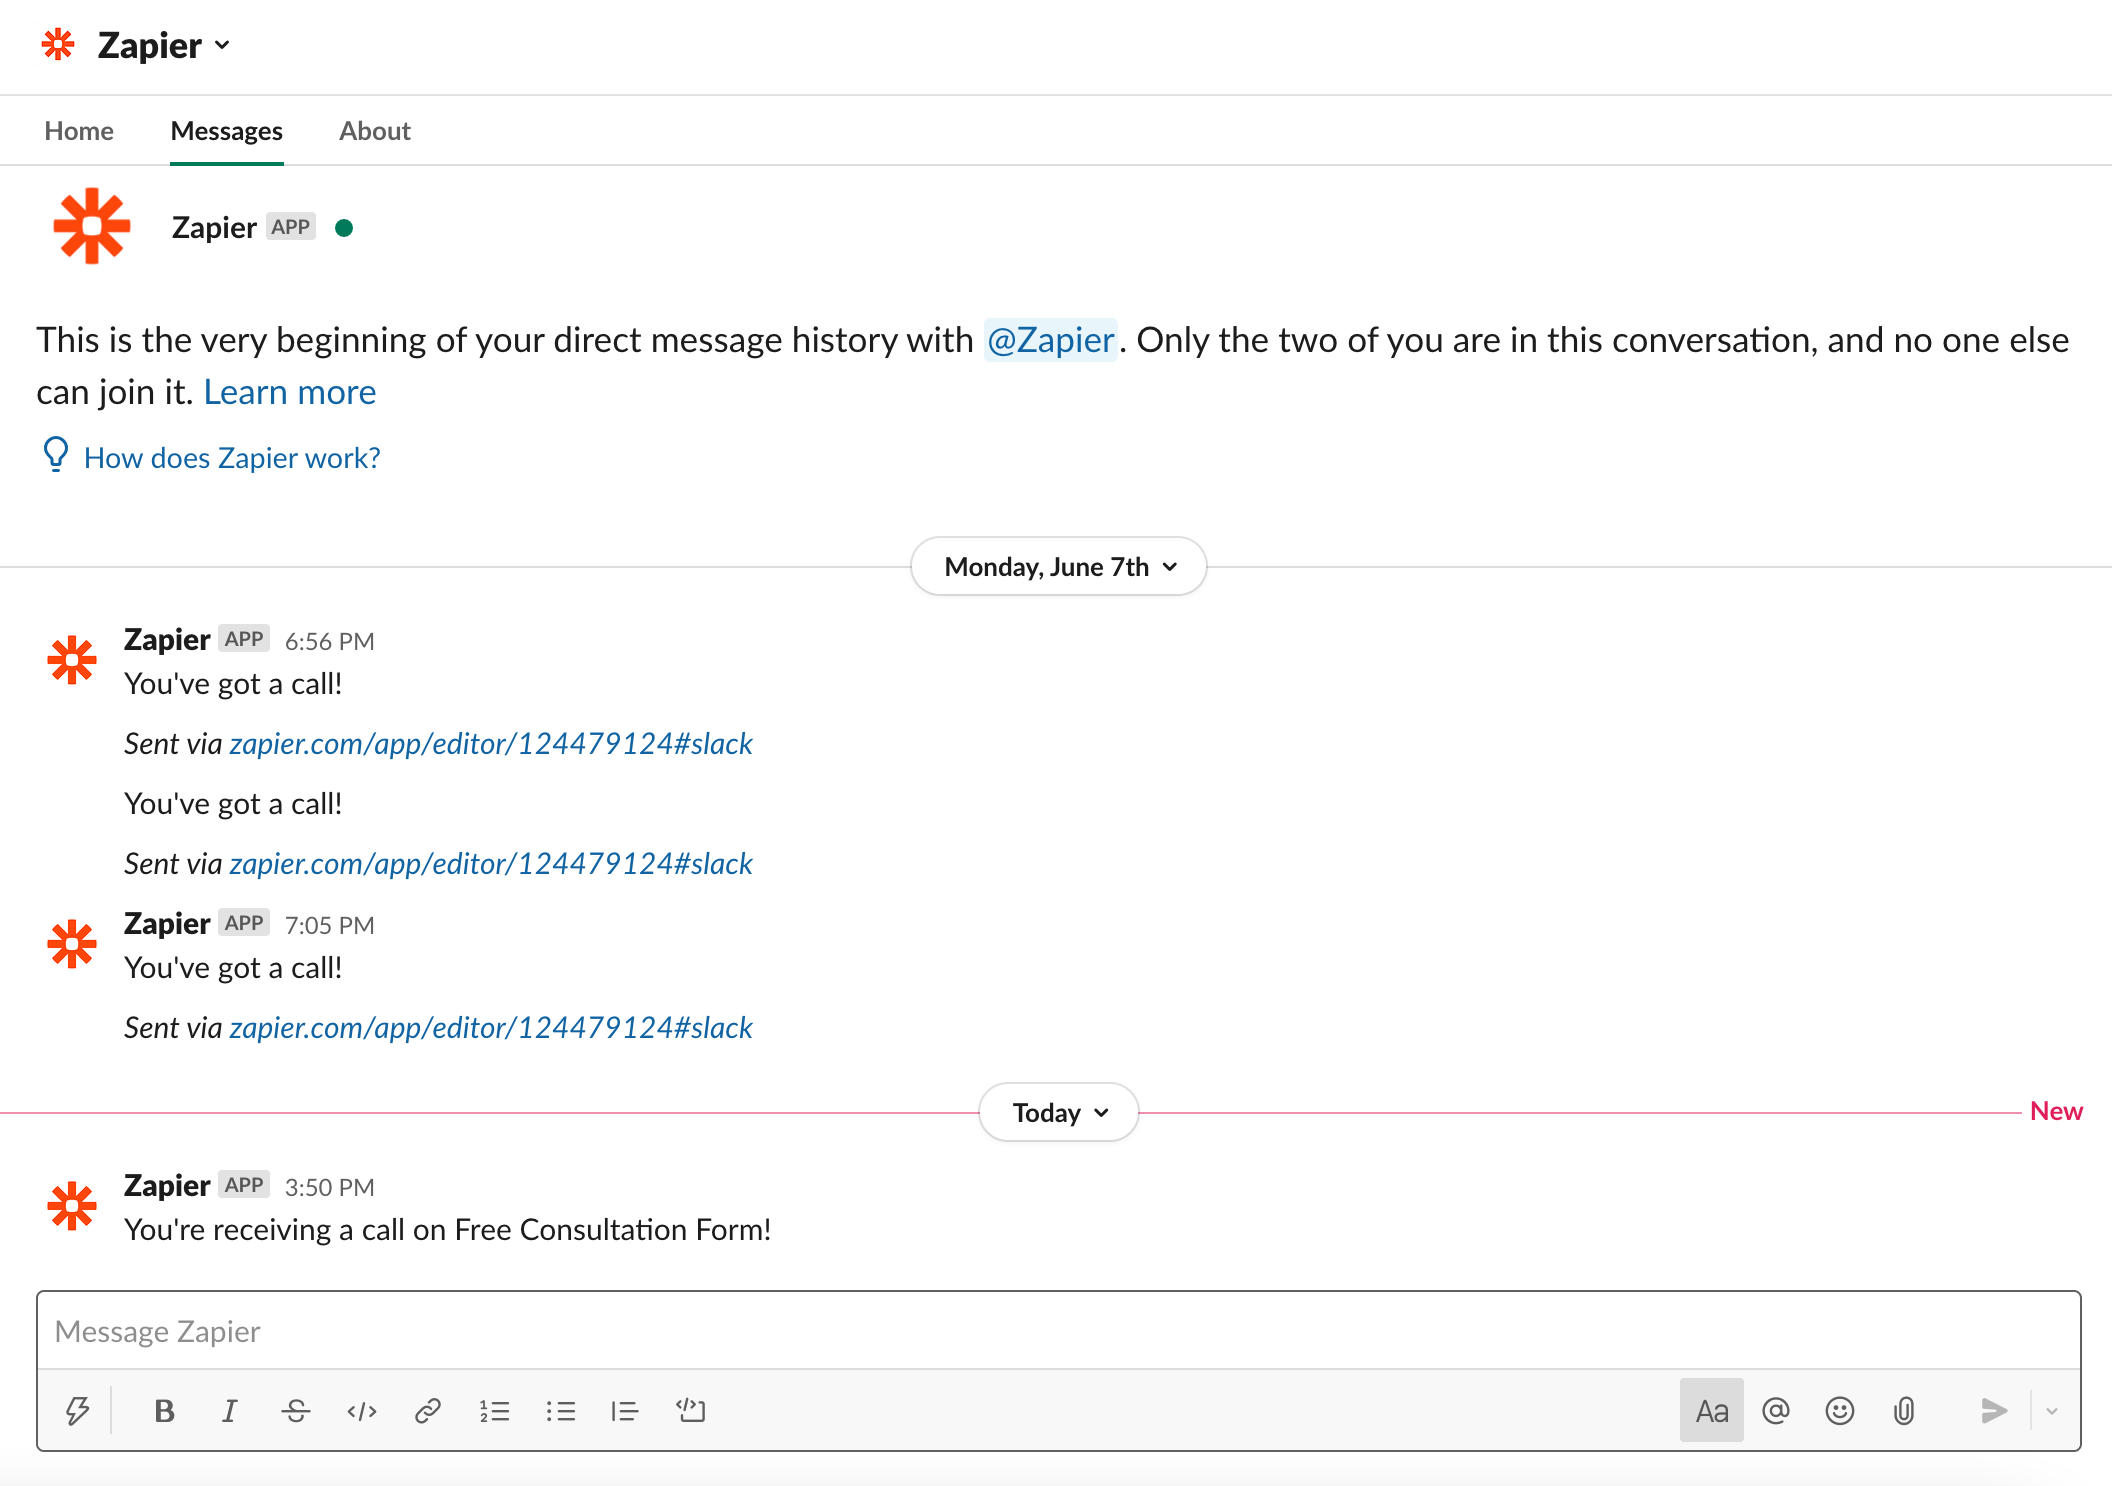
Task: Open the @Zapier mention link
Action: pyautogui.click(x=1051, y=340)
